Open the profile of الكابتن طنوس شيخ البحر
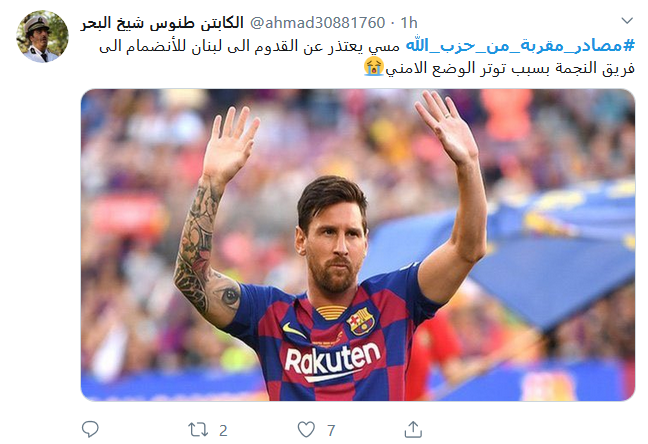Screen dimensions: 648x444 click(162, 23)
